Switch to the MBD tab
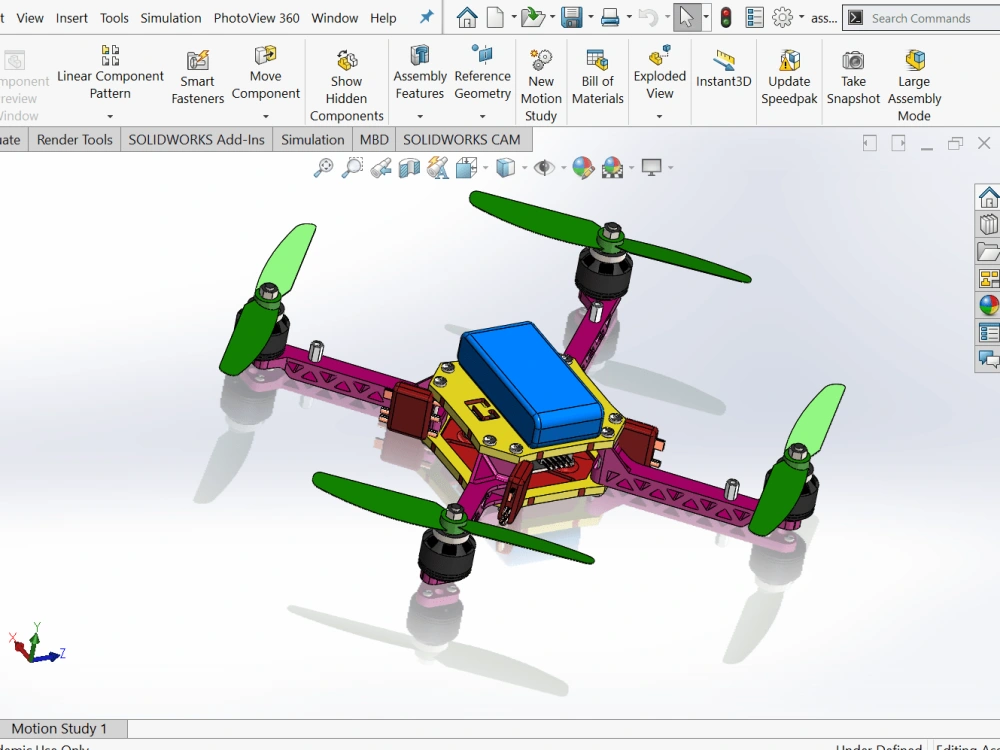 coord(374,140)
